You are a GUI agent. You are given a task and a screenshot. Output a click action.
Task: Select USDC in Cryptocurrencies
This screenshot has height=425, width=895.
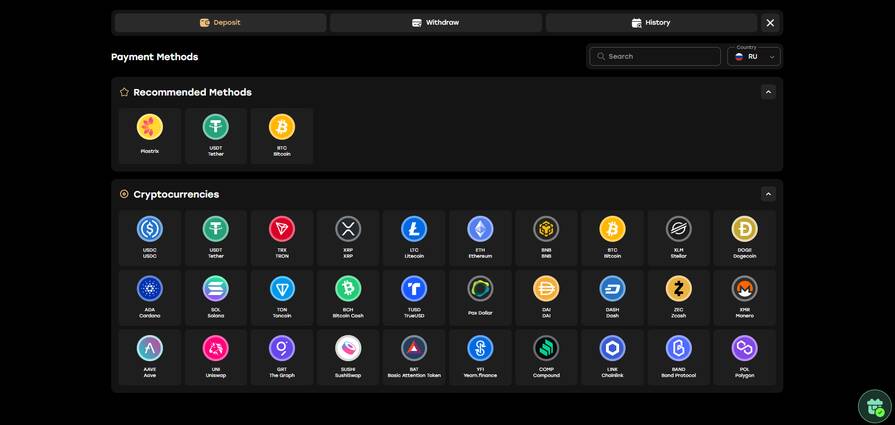[x=150, y=237]
